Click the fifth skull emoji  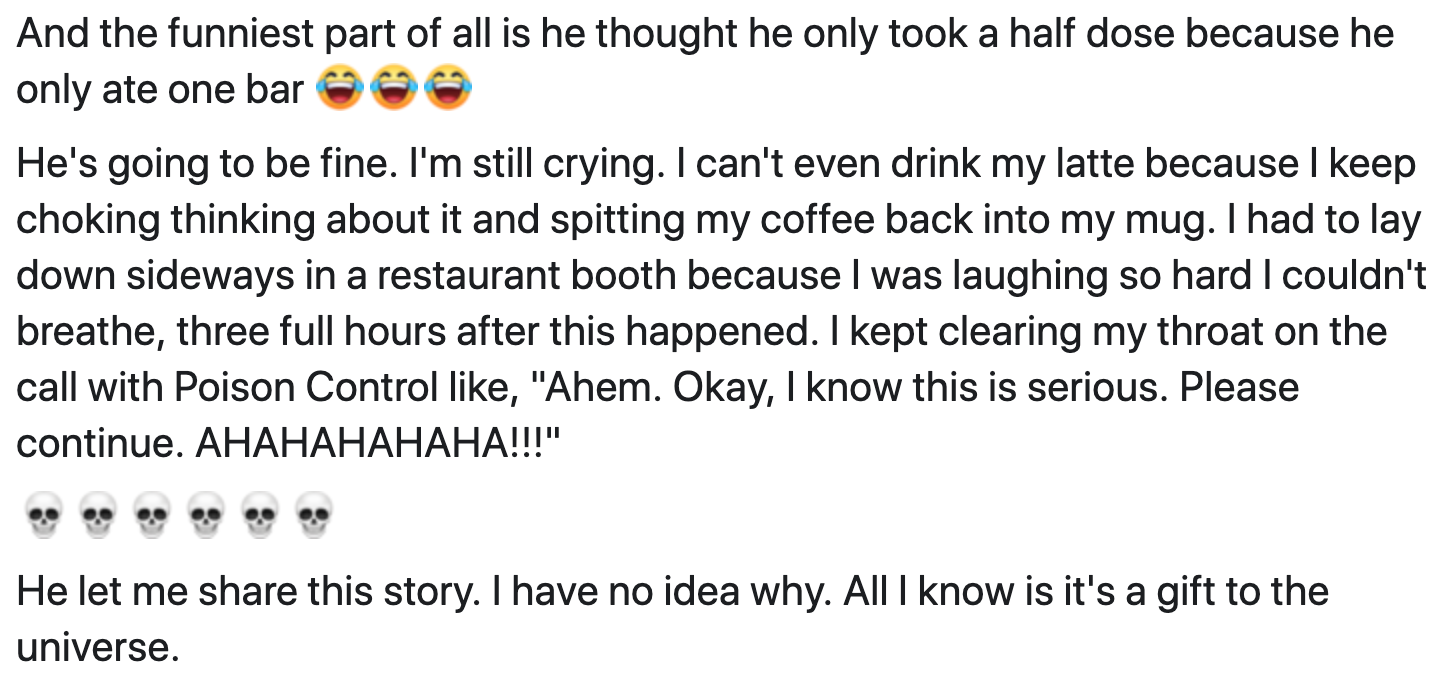[x=260, y=518]
